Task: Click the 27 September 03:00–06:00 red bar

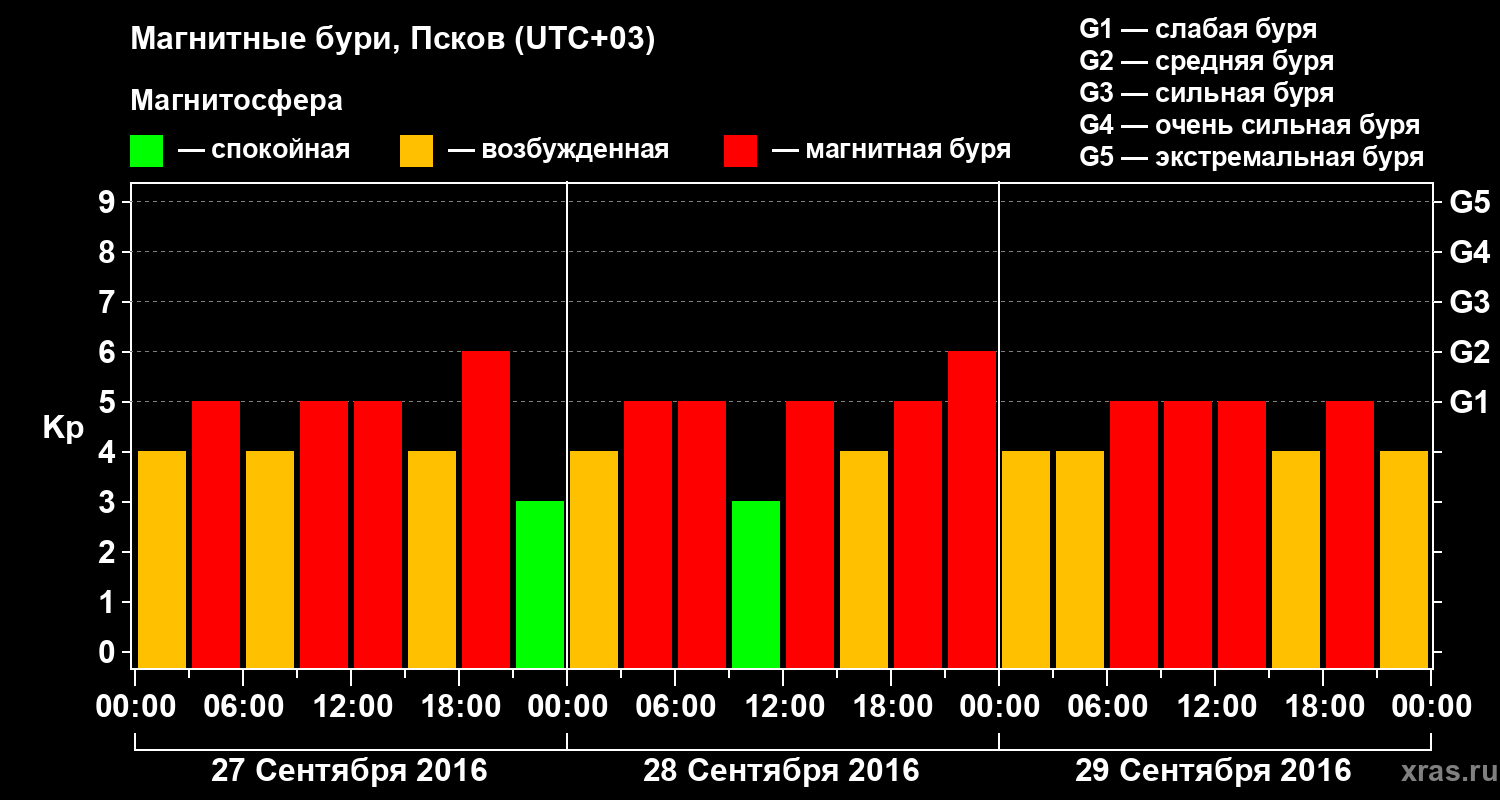Action: point(216,534)
